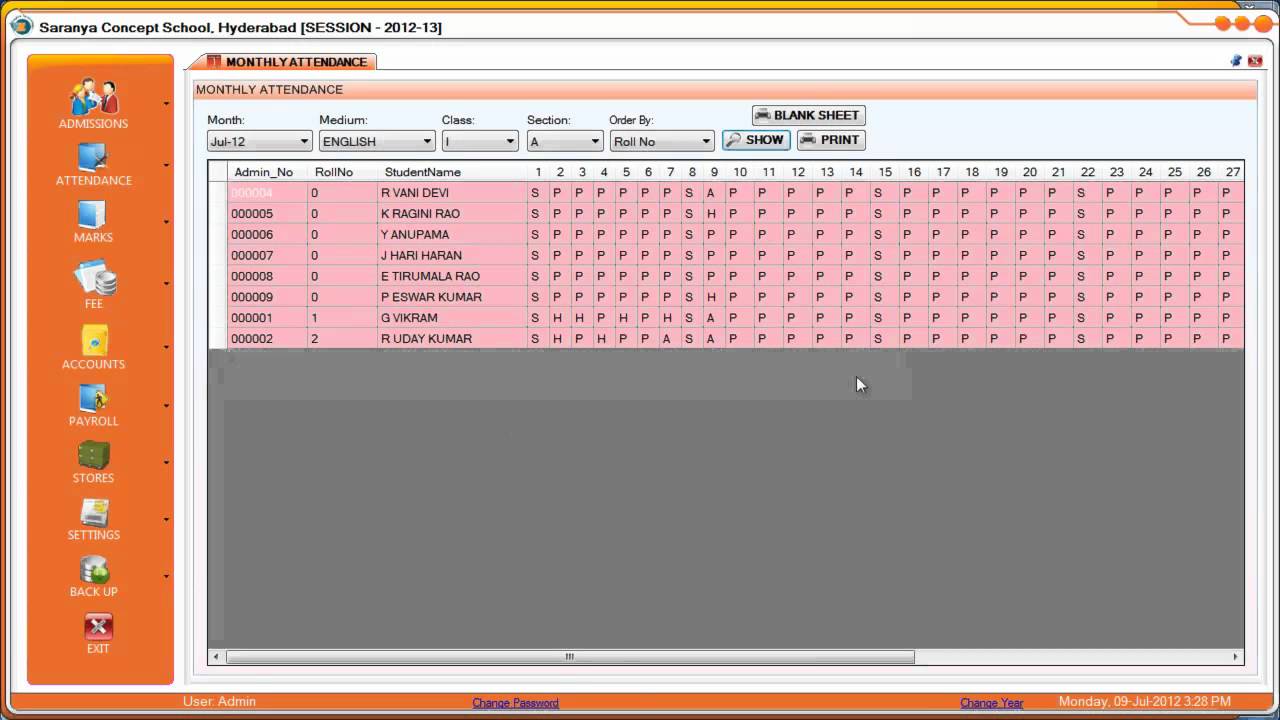Viewport: 1280px width, 720px height.
Task: Expand the Payroll submenu arrow
Action: pos(166,405)
